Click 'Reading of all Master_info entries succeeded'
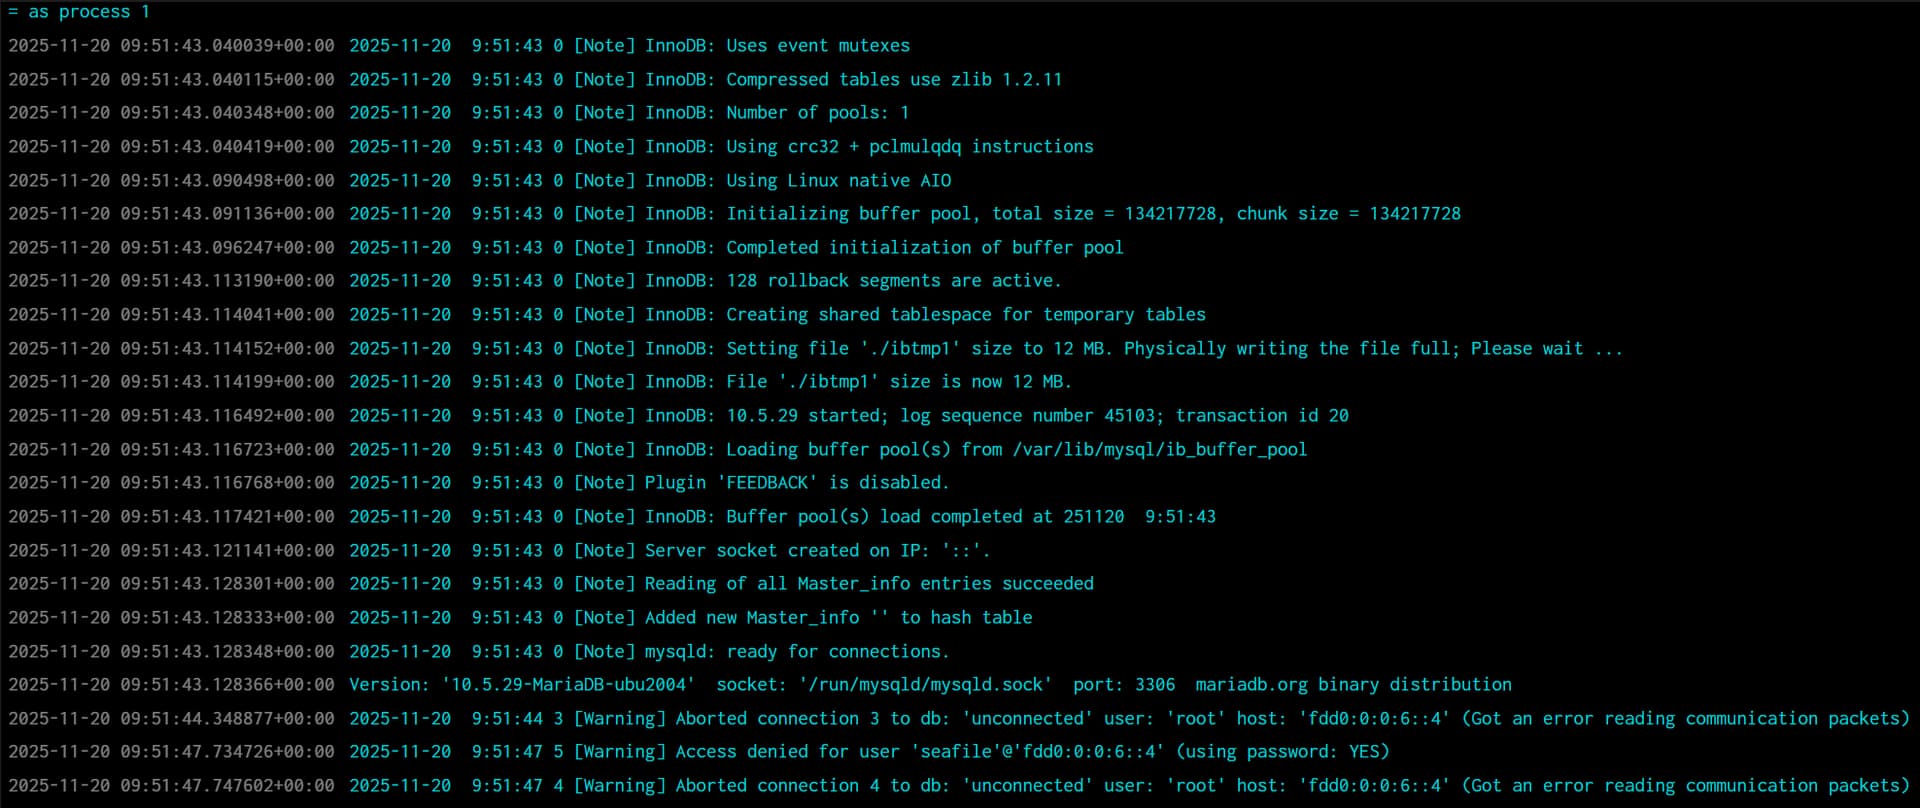Screen dimensions: 1920x808 pos(868,584)
